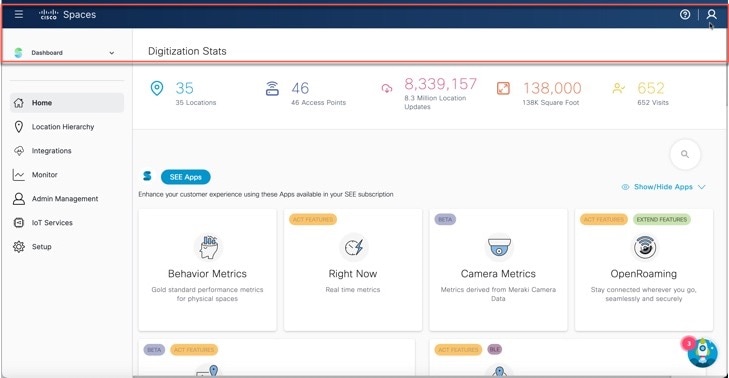Image resolution: width=729 pixels, height=378 pixels.
Task: Open the help question mark icon
Action: click(x=685, y=14)
